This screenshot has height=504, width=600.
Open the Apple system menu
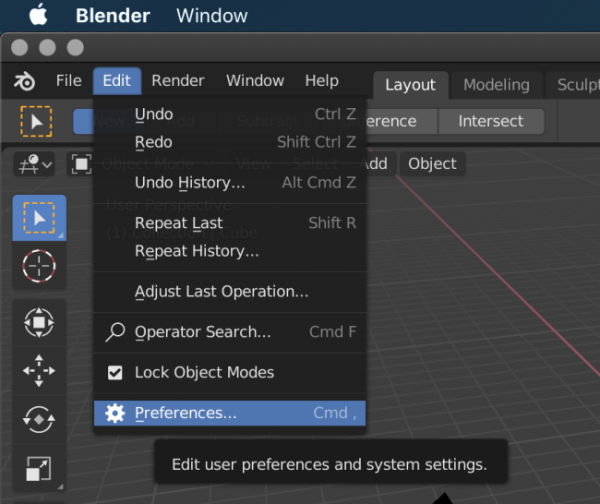38,15
